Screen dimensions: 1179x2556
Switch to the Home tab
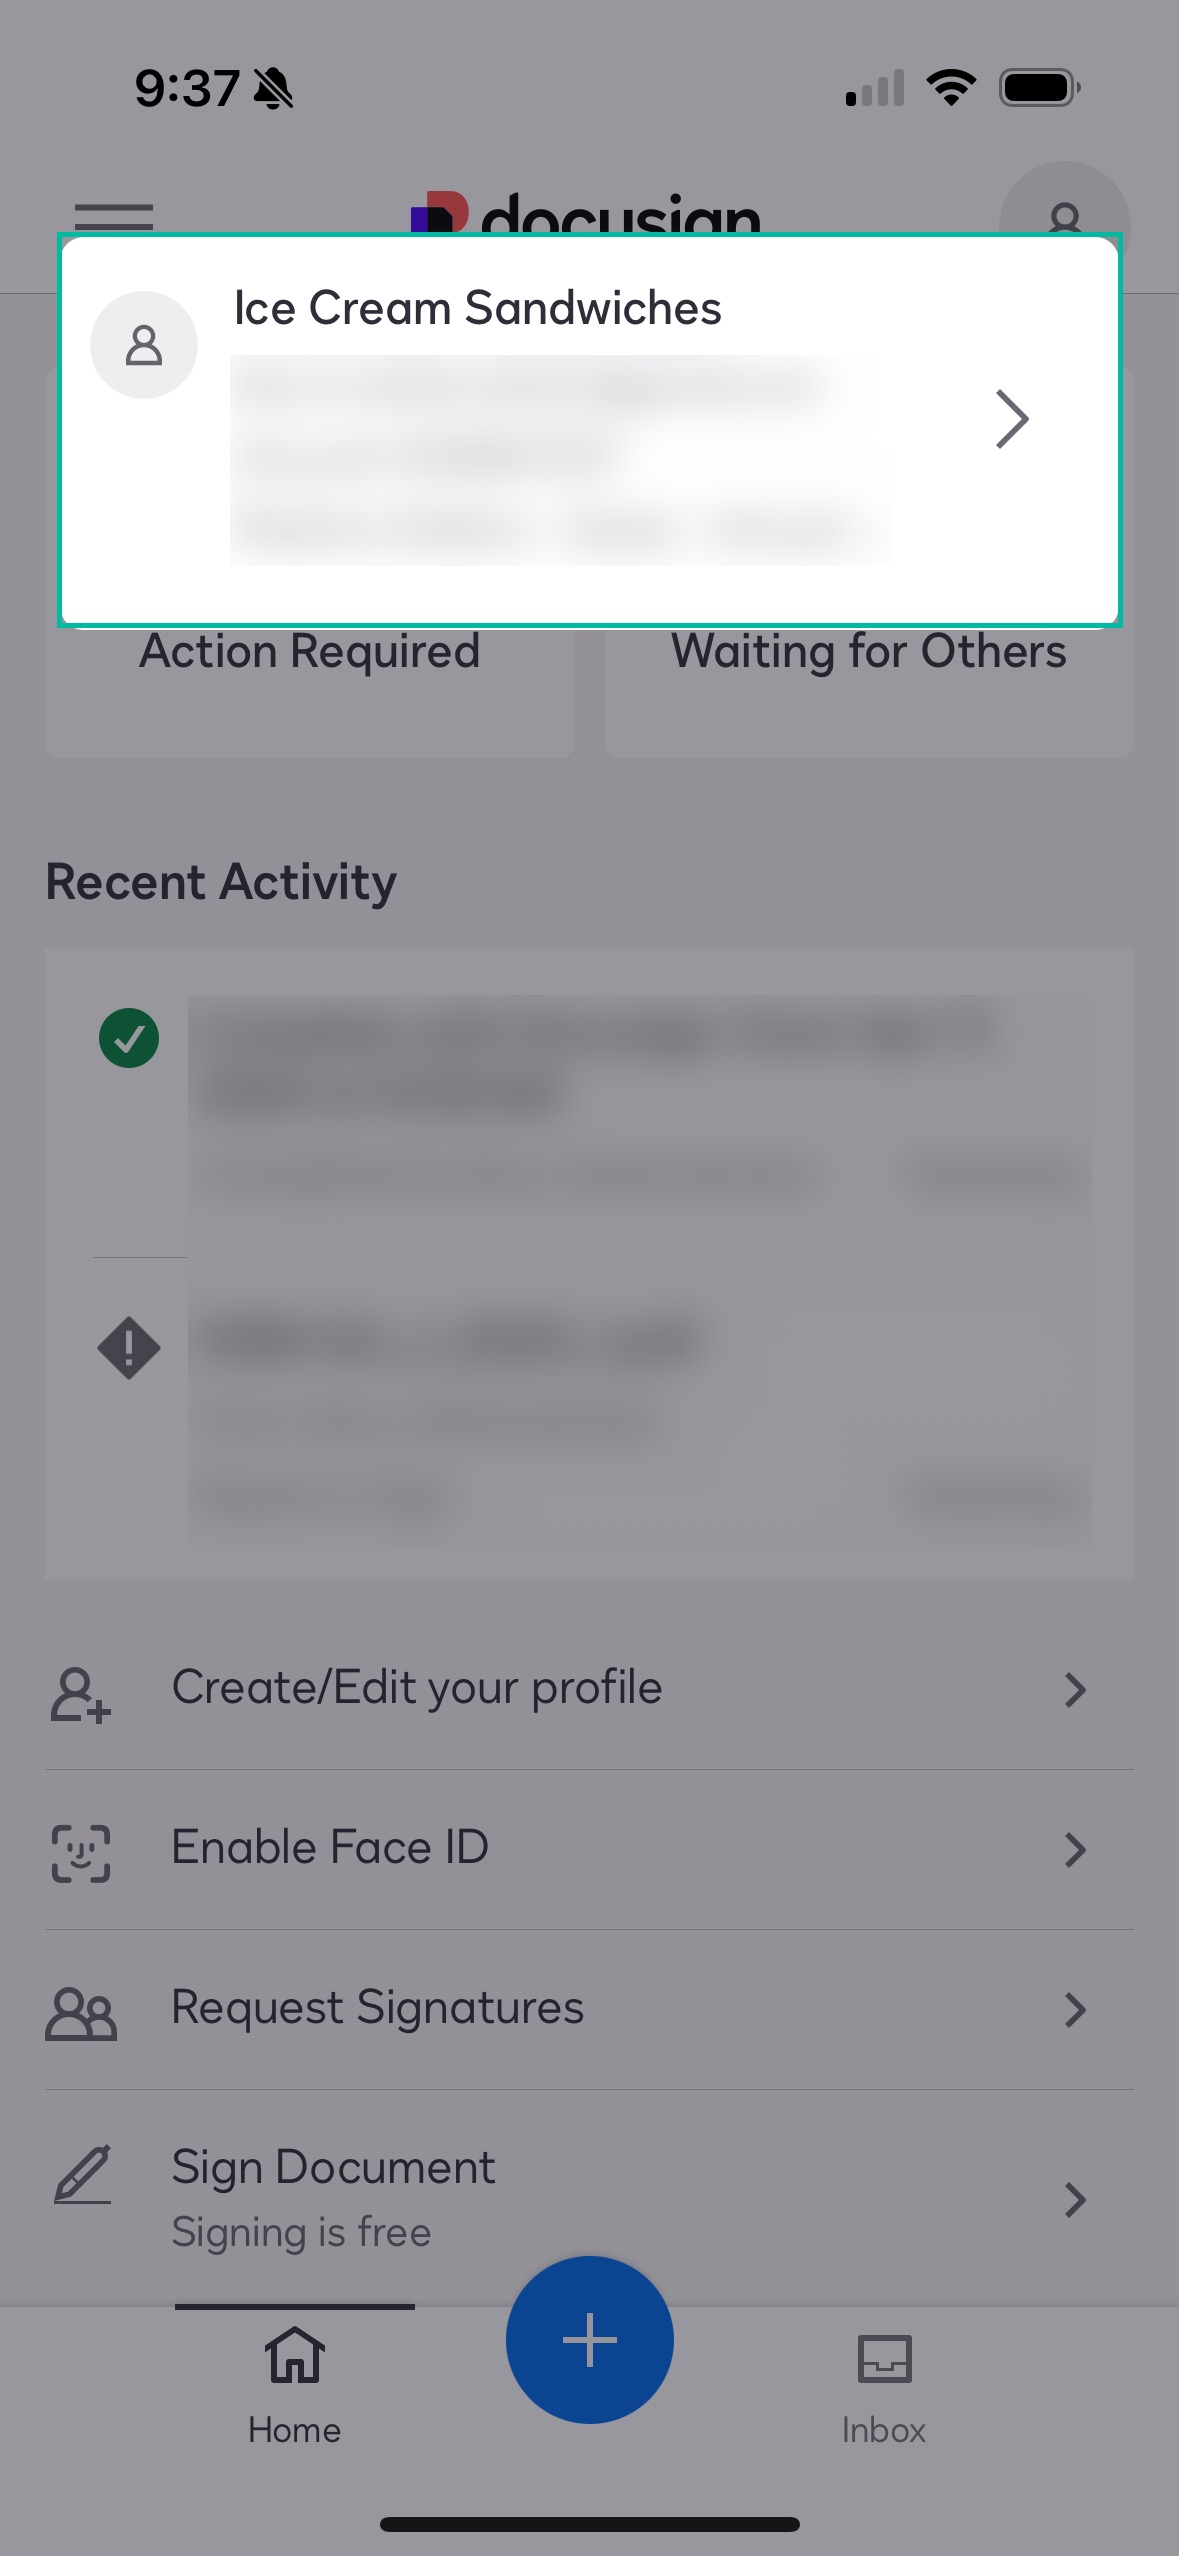pos(294,2386)
